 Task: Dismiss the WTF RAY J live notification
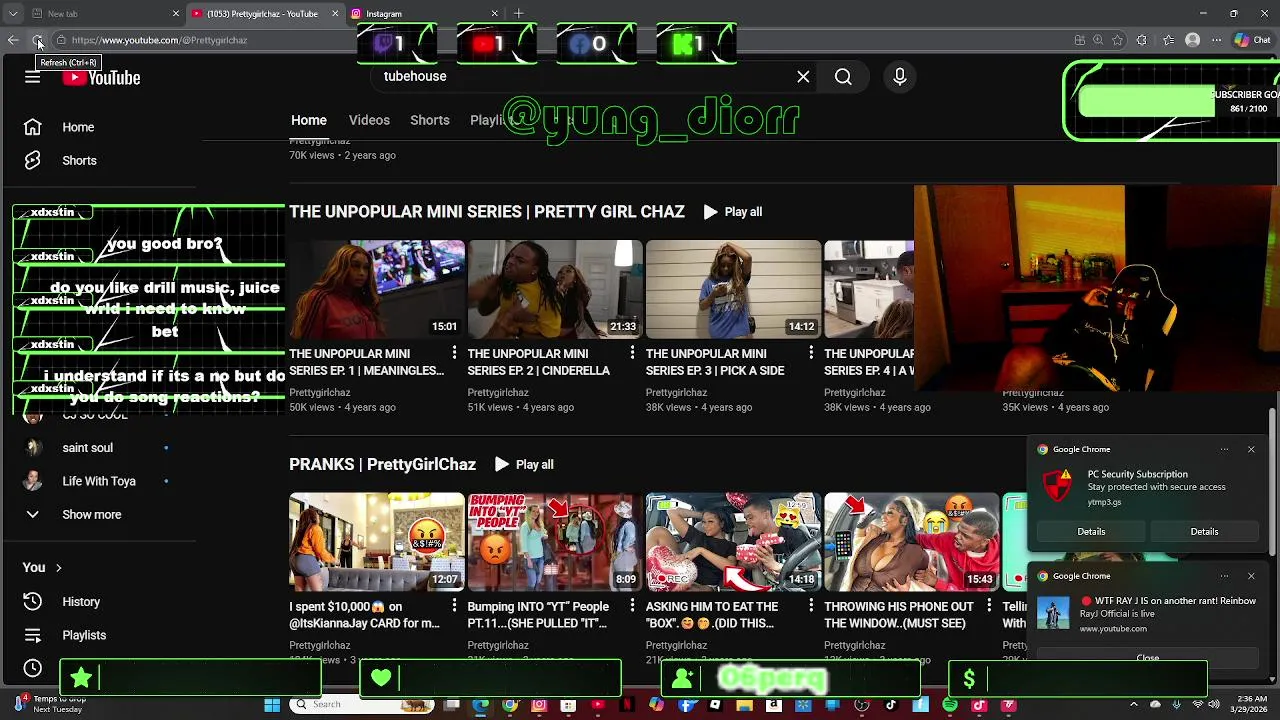(1251, 576)
